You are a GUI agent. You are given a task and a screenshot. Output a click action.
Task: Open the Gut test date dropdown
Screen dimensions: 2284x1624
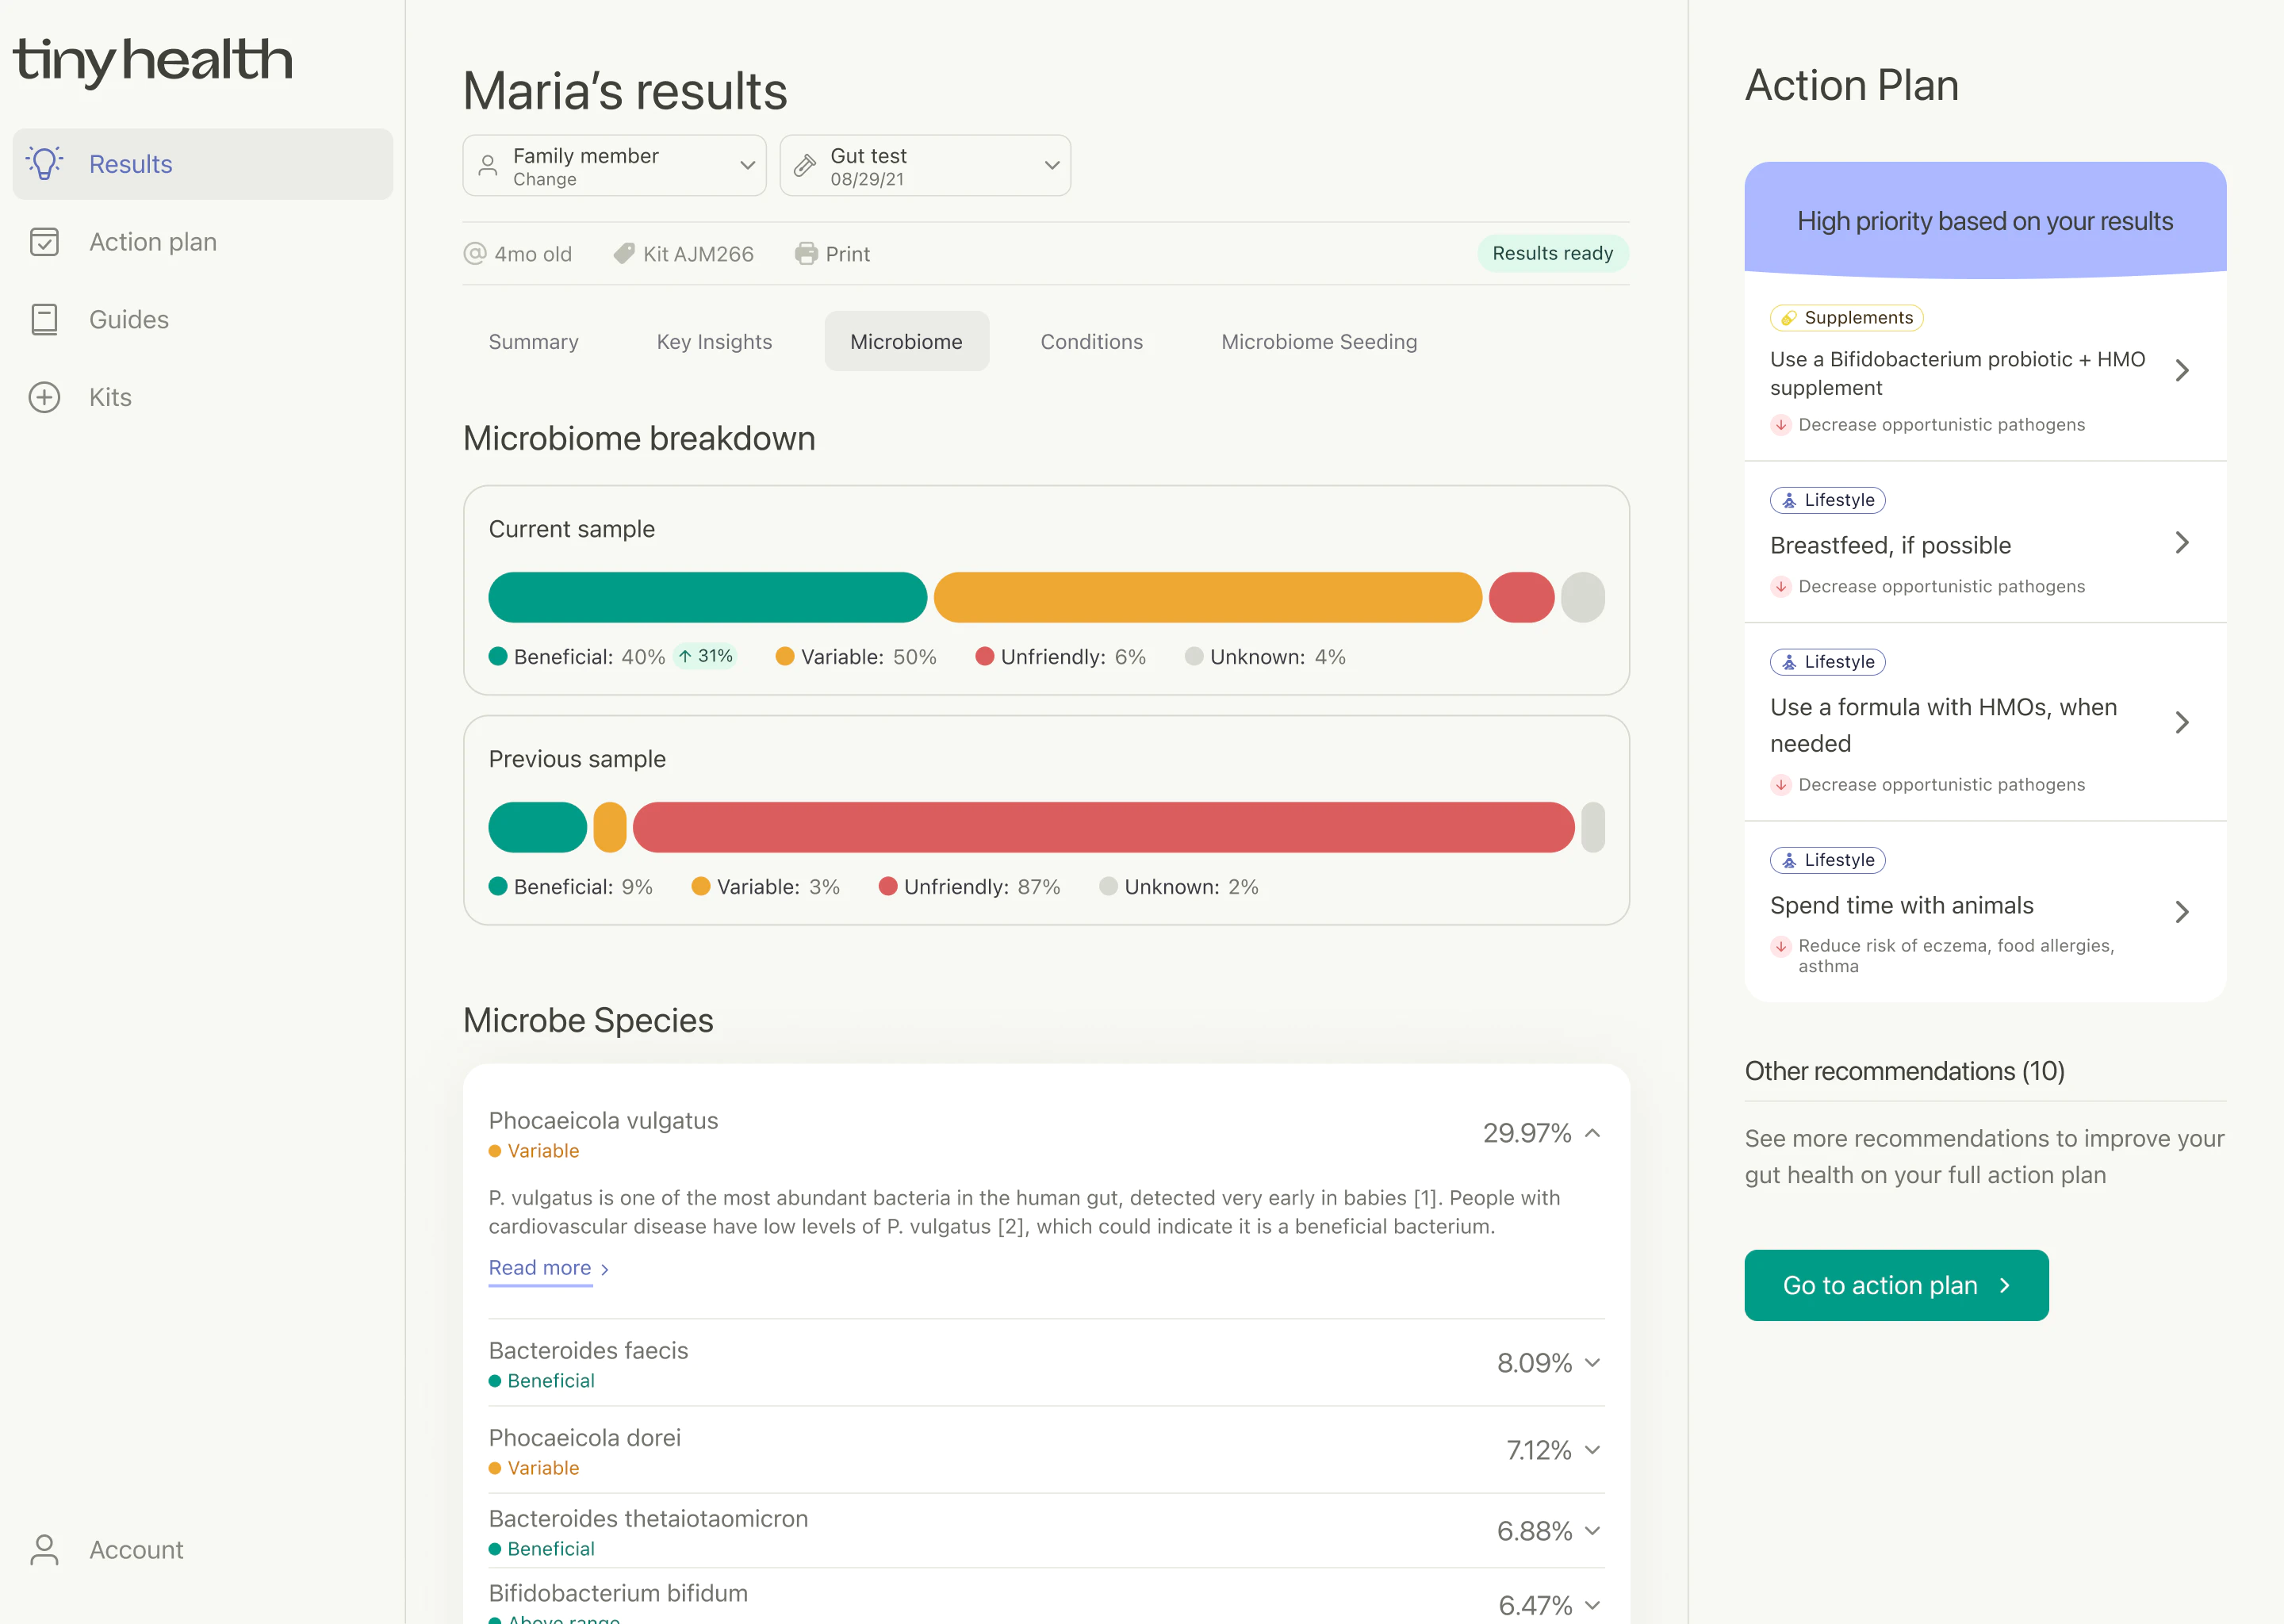click(x=925, y=166)
